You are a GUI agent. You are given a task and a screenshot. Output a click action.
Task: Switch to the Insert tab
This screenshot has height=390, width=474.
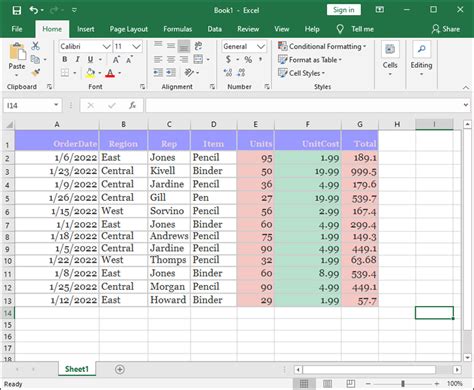coord(86,29)
